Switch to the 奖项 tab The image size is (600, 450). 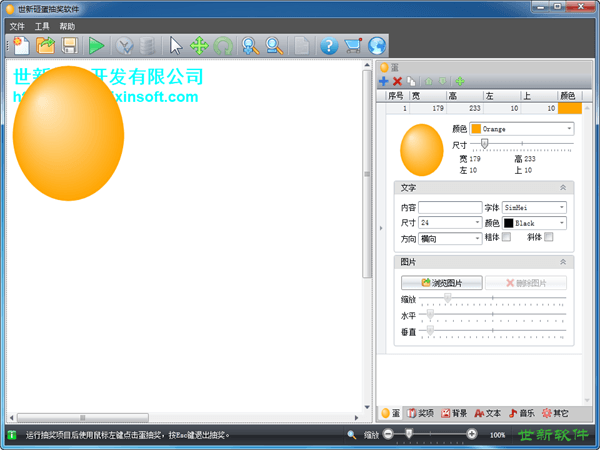point(420,413)
